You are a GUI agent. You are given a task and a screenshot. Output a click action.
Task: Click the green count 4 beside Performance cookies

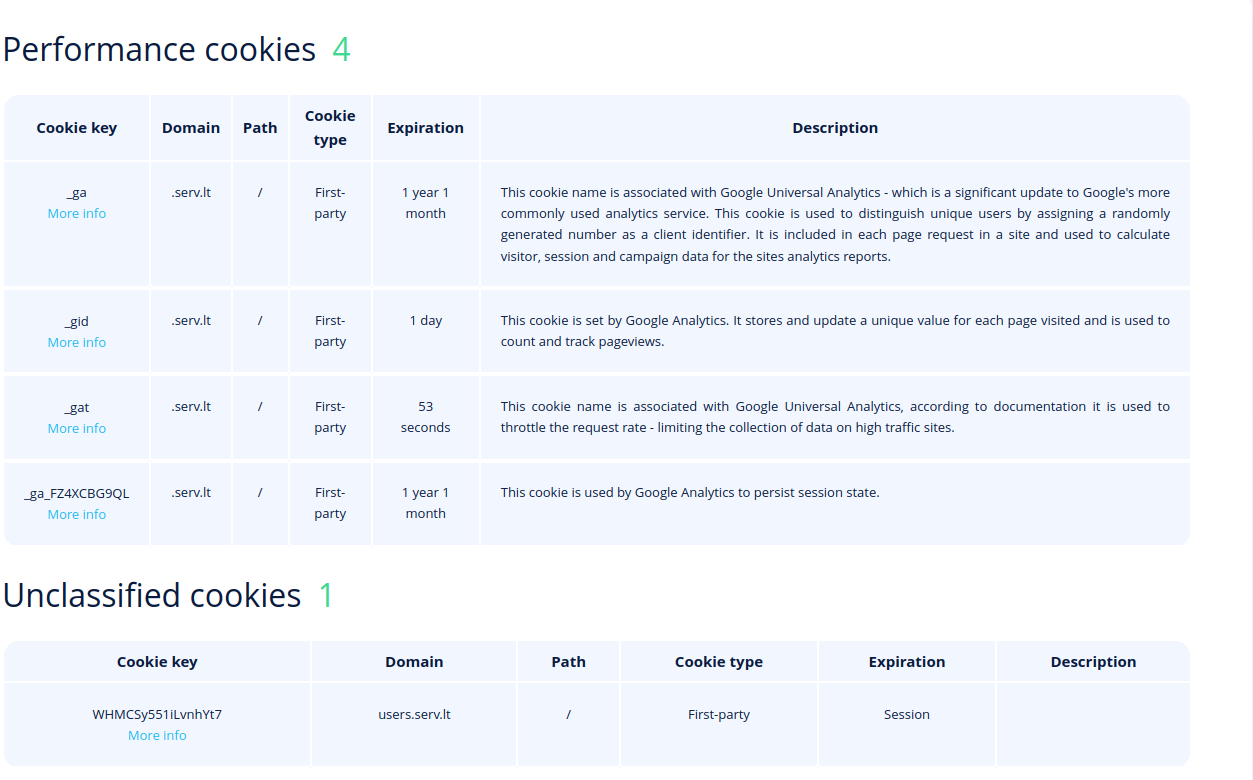tap(341, 49)
